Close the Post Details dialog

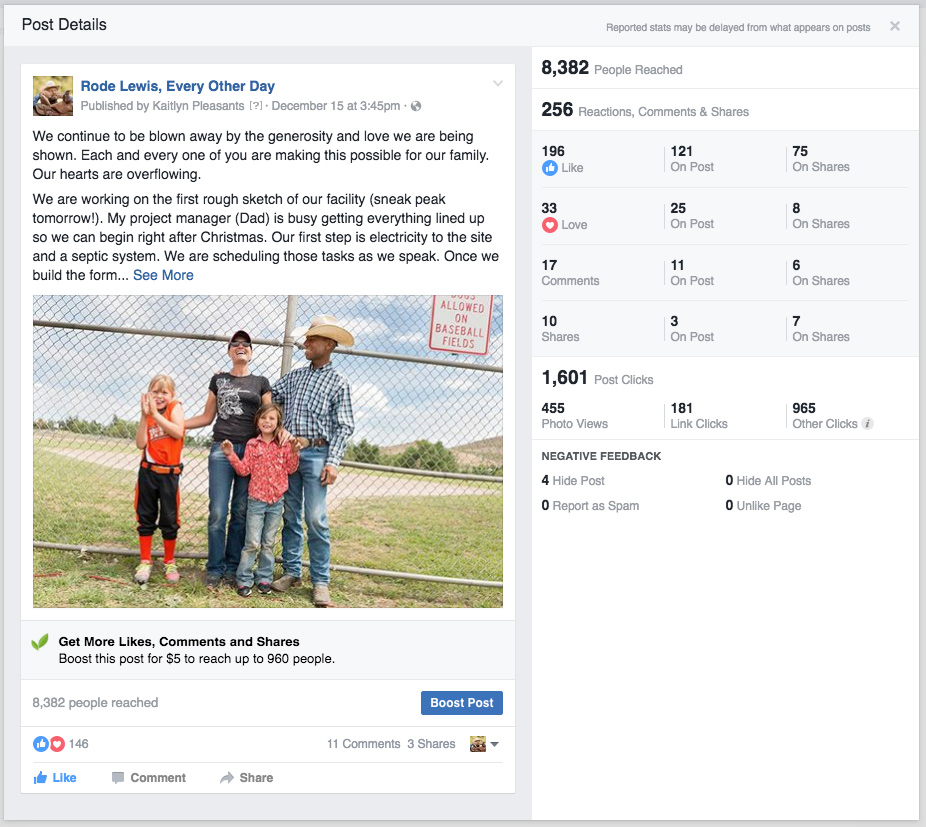895,26
